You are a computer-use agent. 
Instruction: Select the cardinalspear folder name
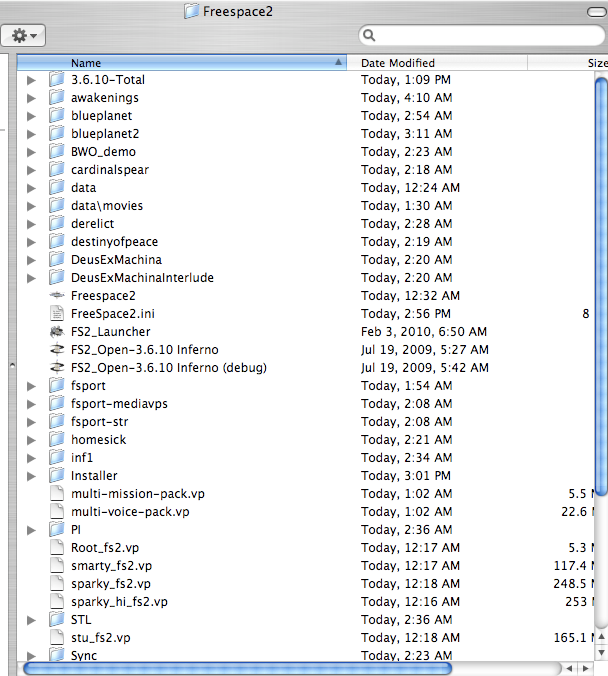110,170
